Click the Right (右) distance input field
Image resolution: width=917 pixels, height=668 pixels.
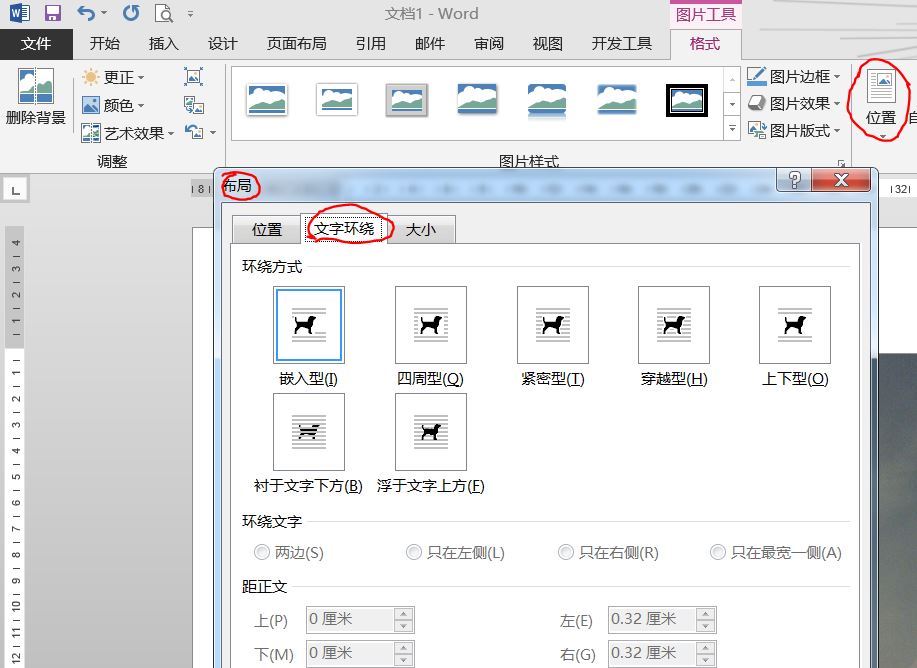coord(652,653)
